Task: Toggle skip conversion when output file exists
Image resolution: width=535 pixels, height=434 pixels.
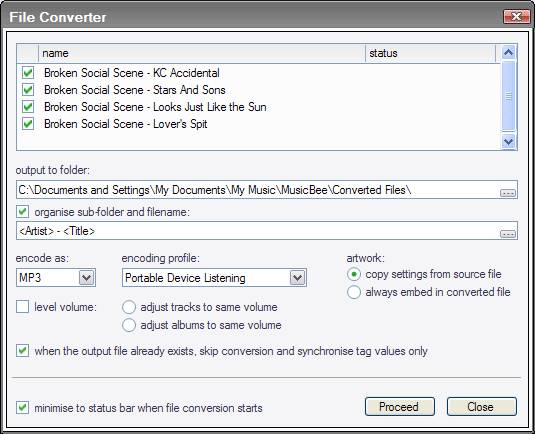Action: click(23, 351)
